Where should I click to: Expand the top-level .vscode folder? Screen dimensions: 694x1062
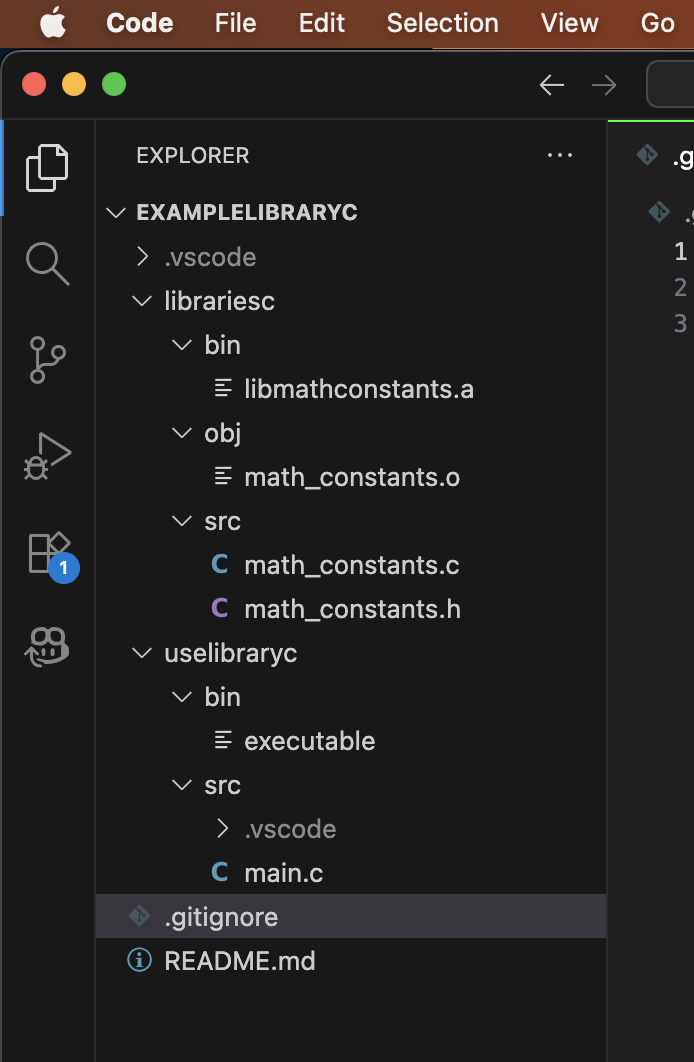coord(209,257)
